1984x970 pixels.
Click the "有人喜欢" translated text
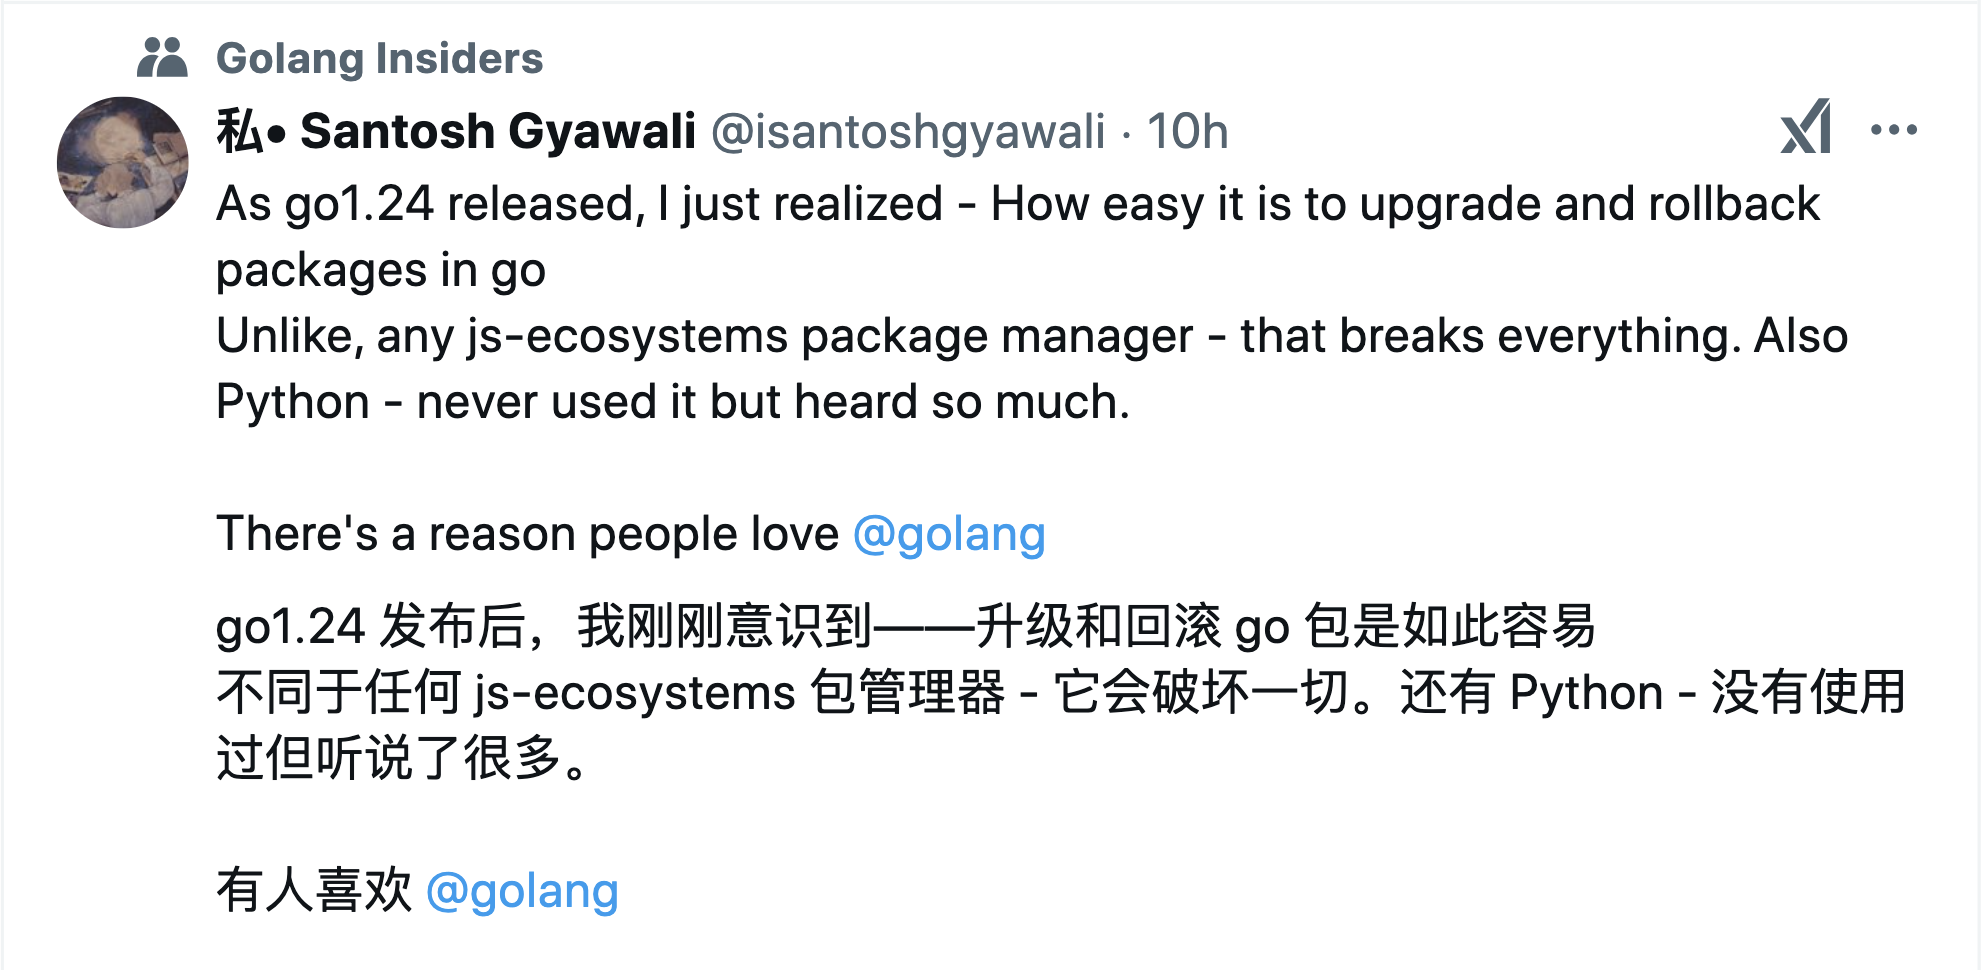(x=314, y=891)
